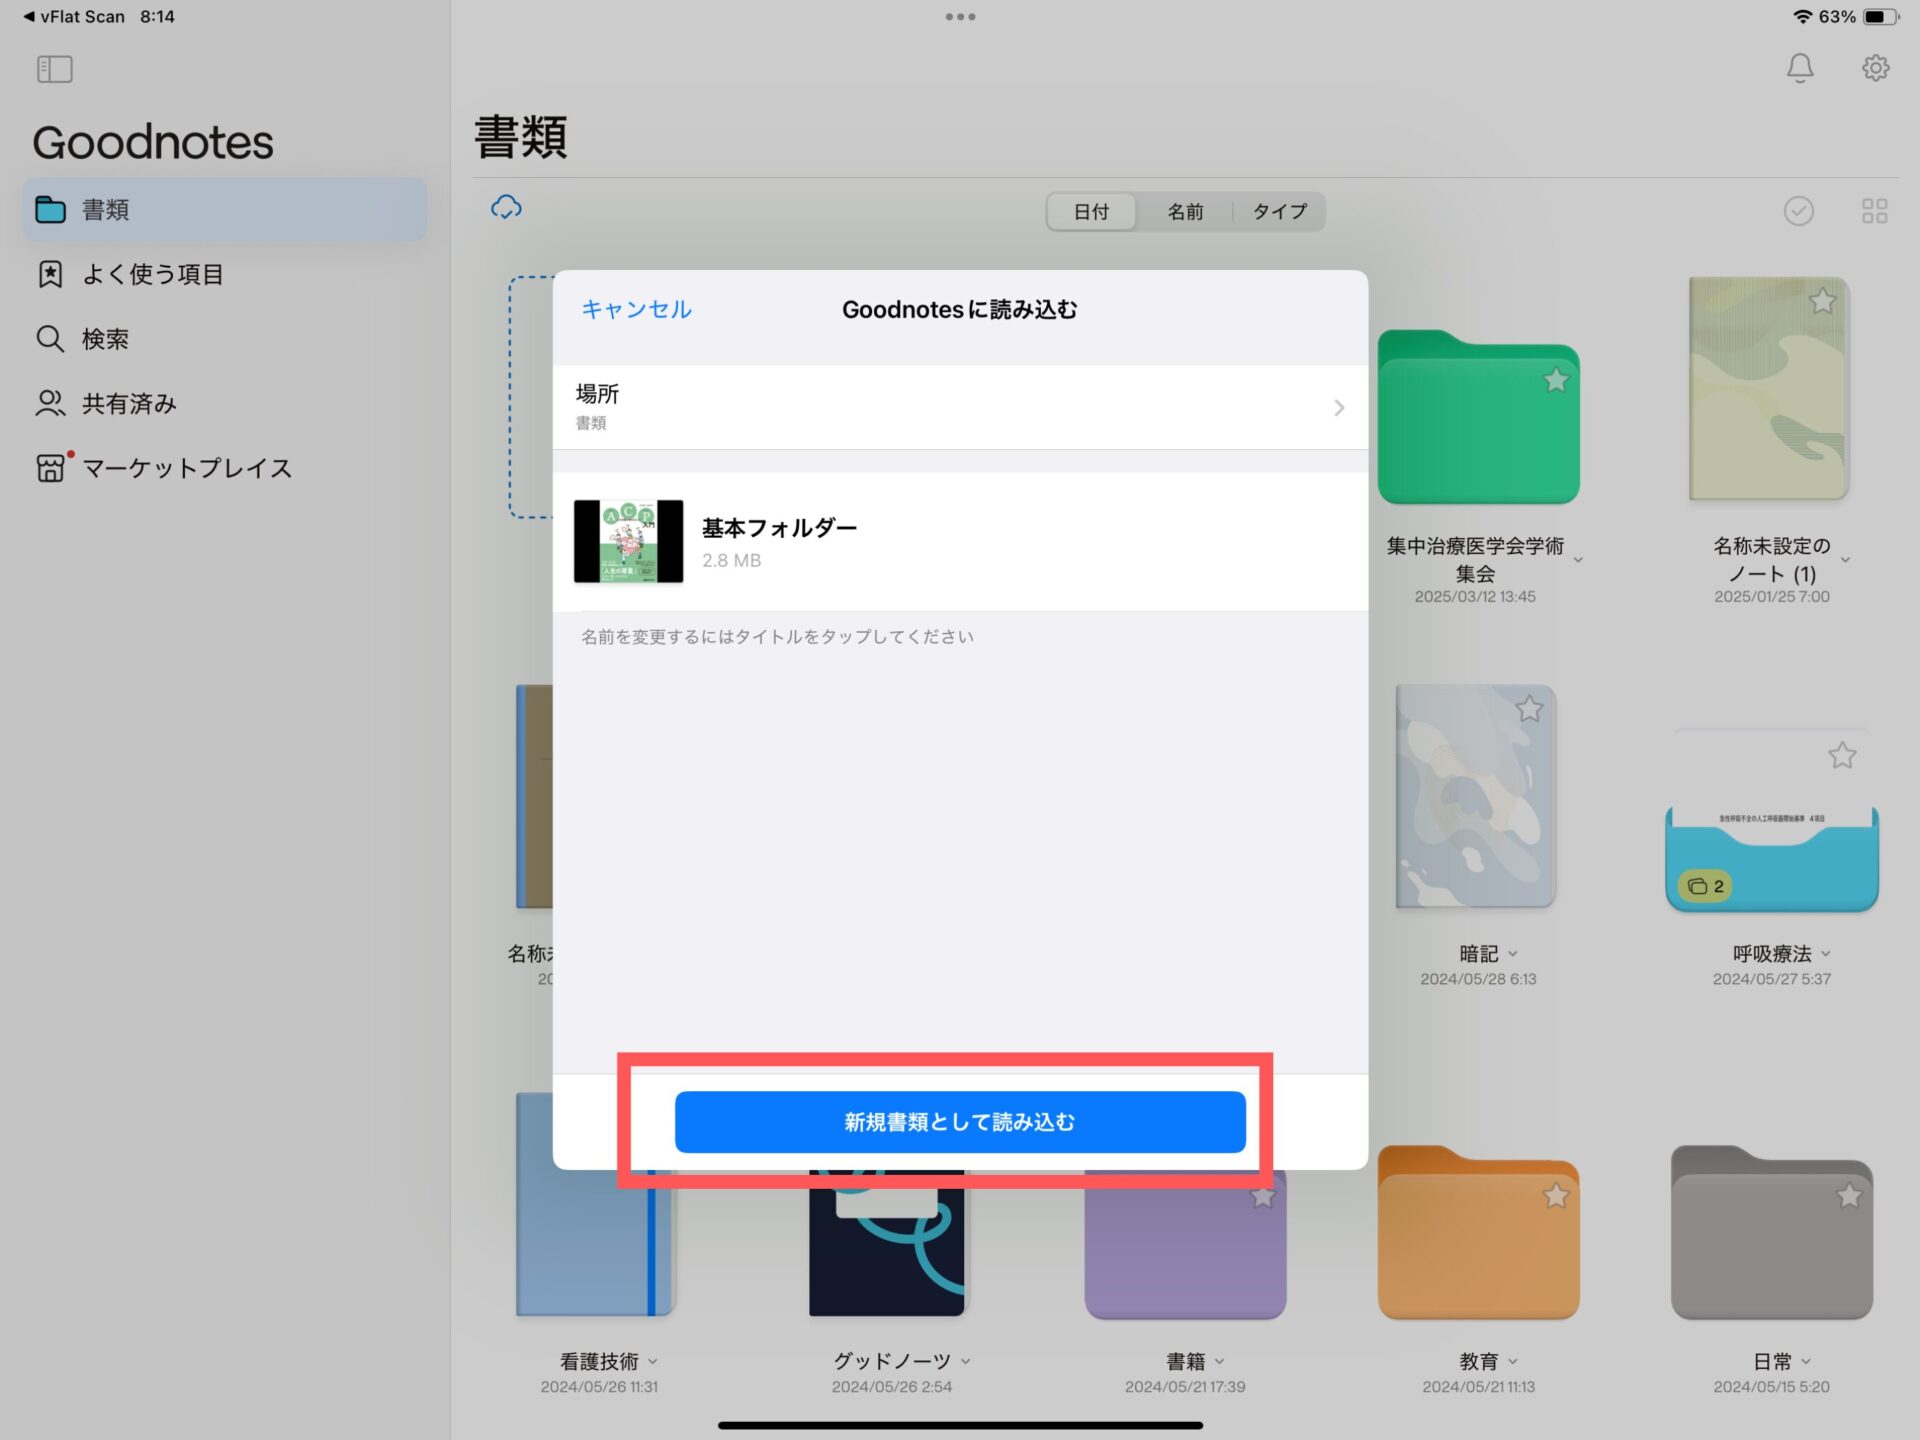The image size is (1920, 1440).
Task: Toggle favorite star on 書籍 folder
Action: [x=1262, y=1196]
